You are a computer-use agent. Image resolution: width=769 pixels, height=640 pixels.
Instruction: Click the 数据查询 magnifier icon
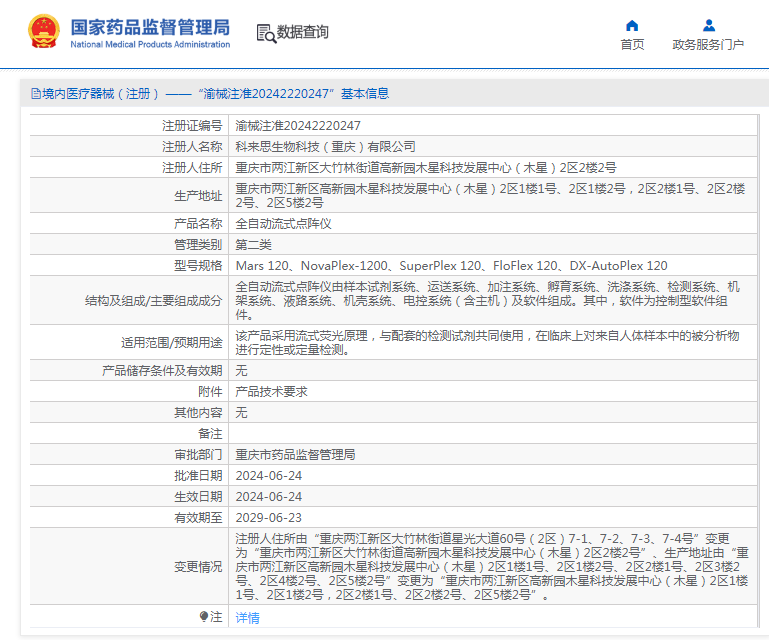click(x=266, y=33)
